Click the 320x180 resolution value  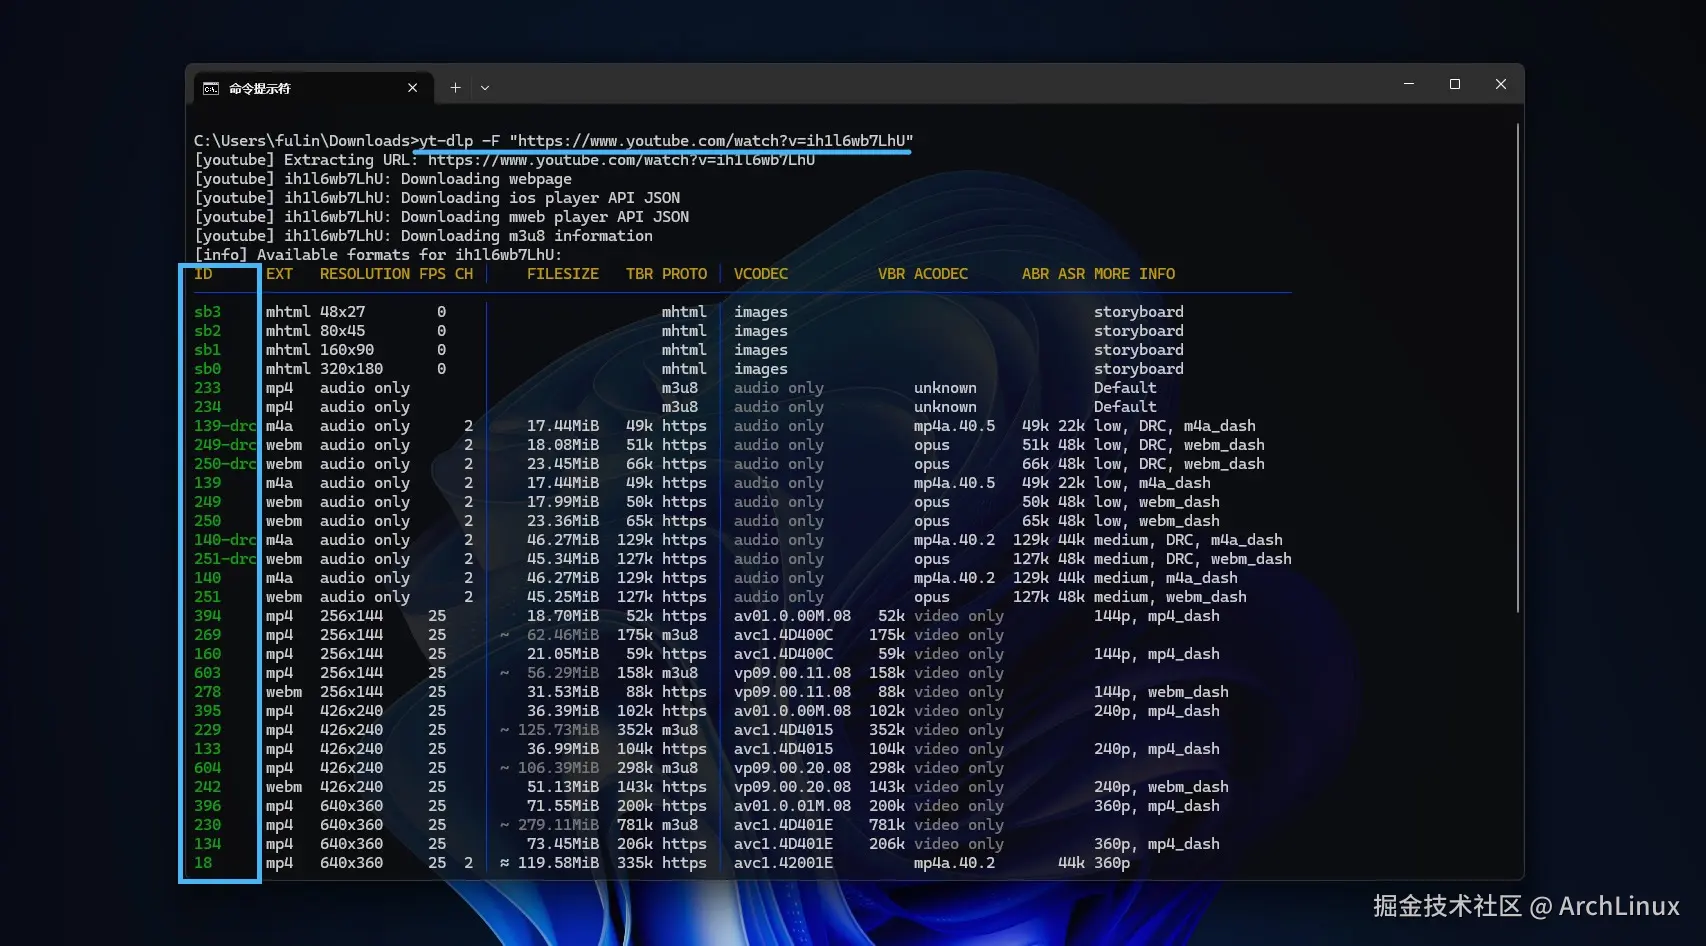click(x=351, y=369)
